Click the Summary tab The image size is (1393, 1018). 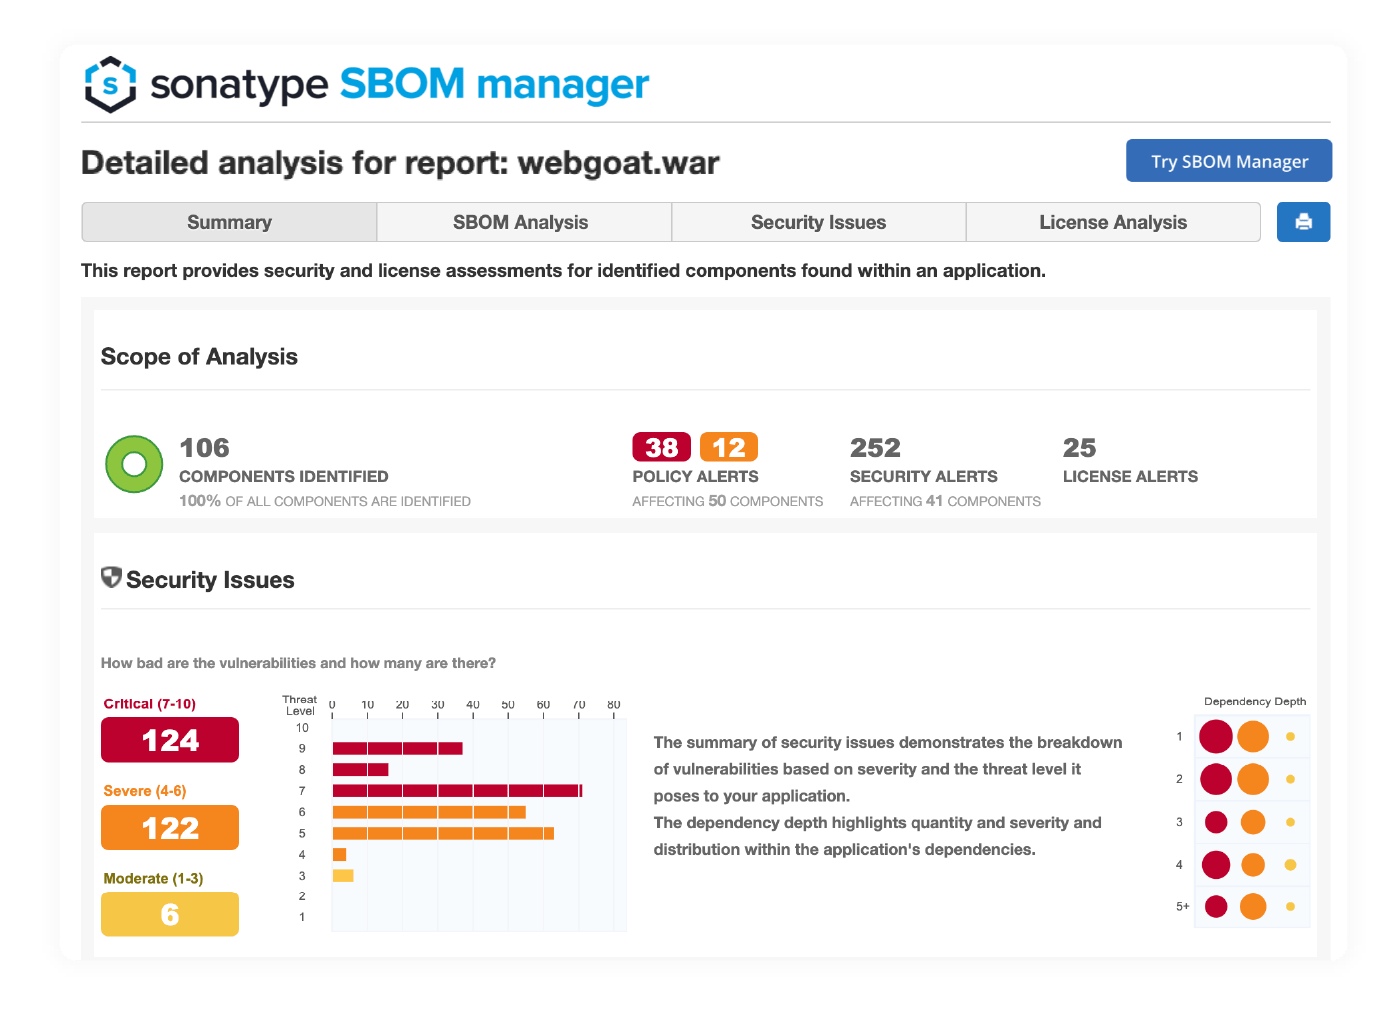(228, 222)
